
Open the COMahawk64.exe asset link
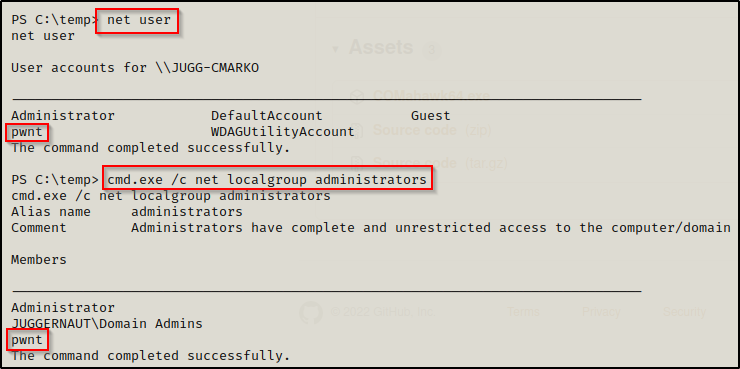[x=431, y=97]
